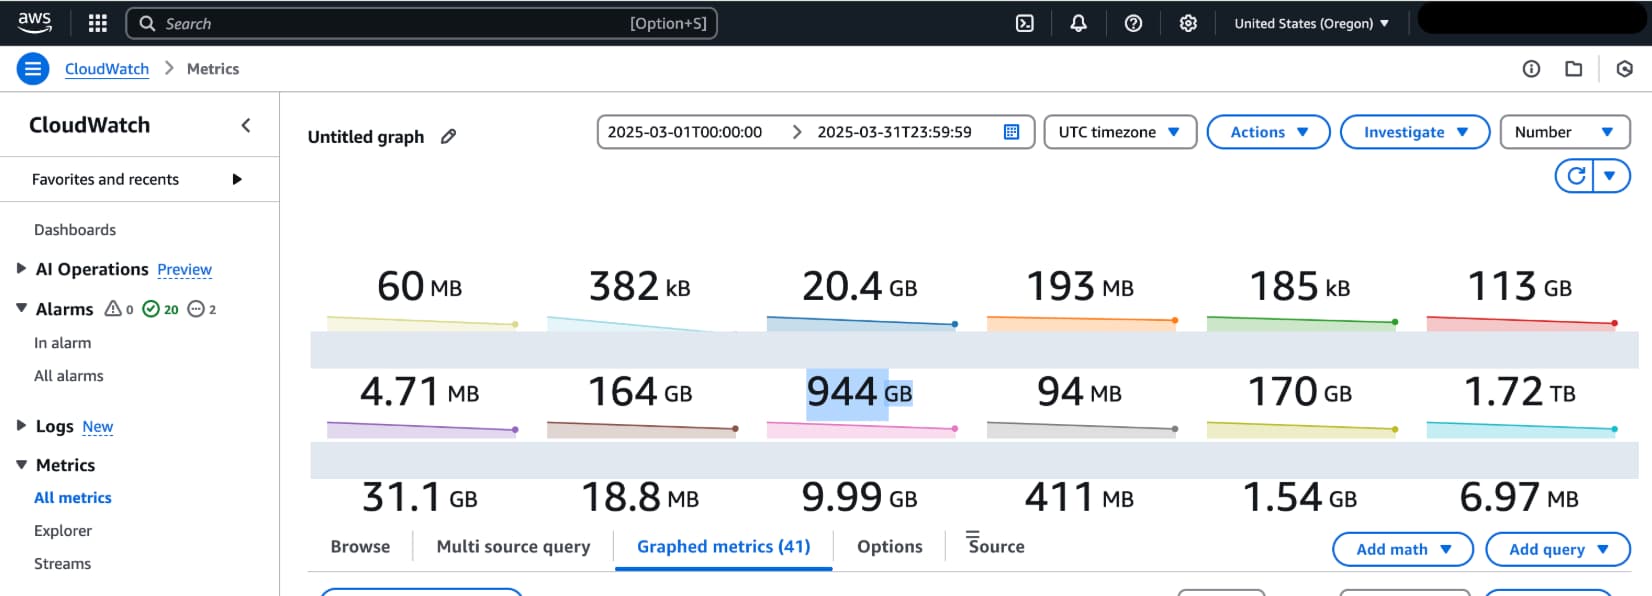
Task: Click the Untitled graph title
Action: tap(365, 137)
